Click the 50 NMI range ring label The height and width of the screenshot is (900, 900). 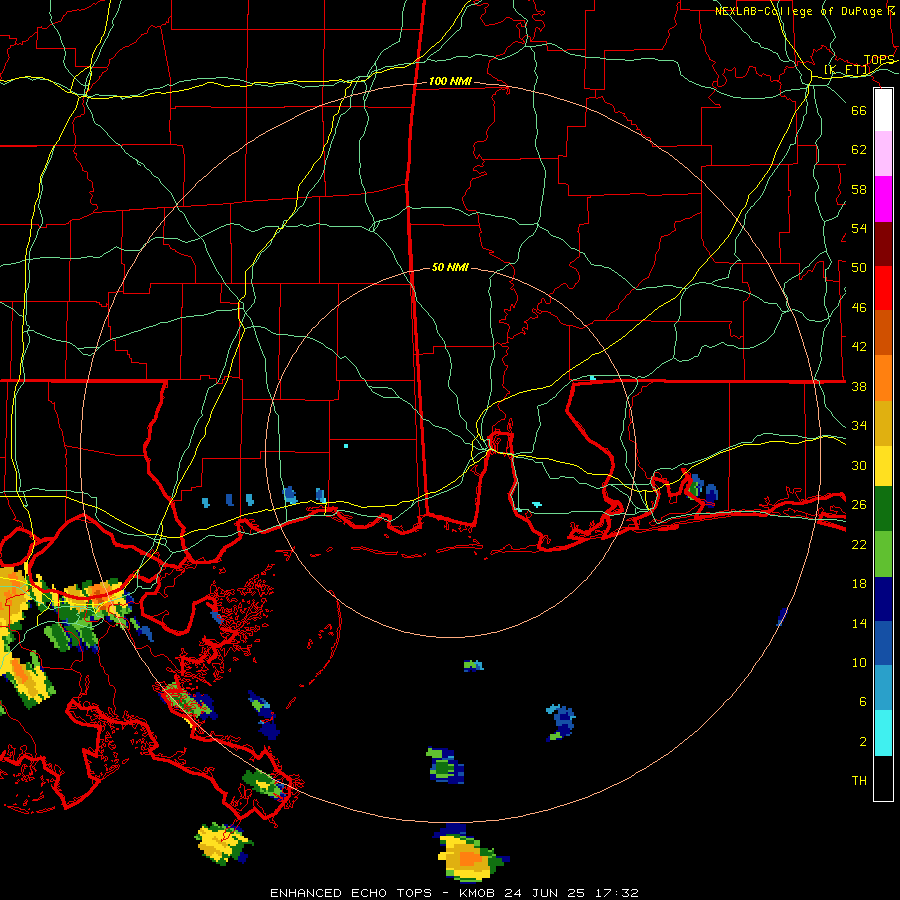click(x=450, y=267)
